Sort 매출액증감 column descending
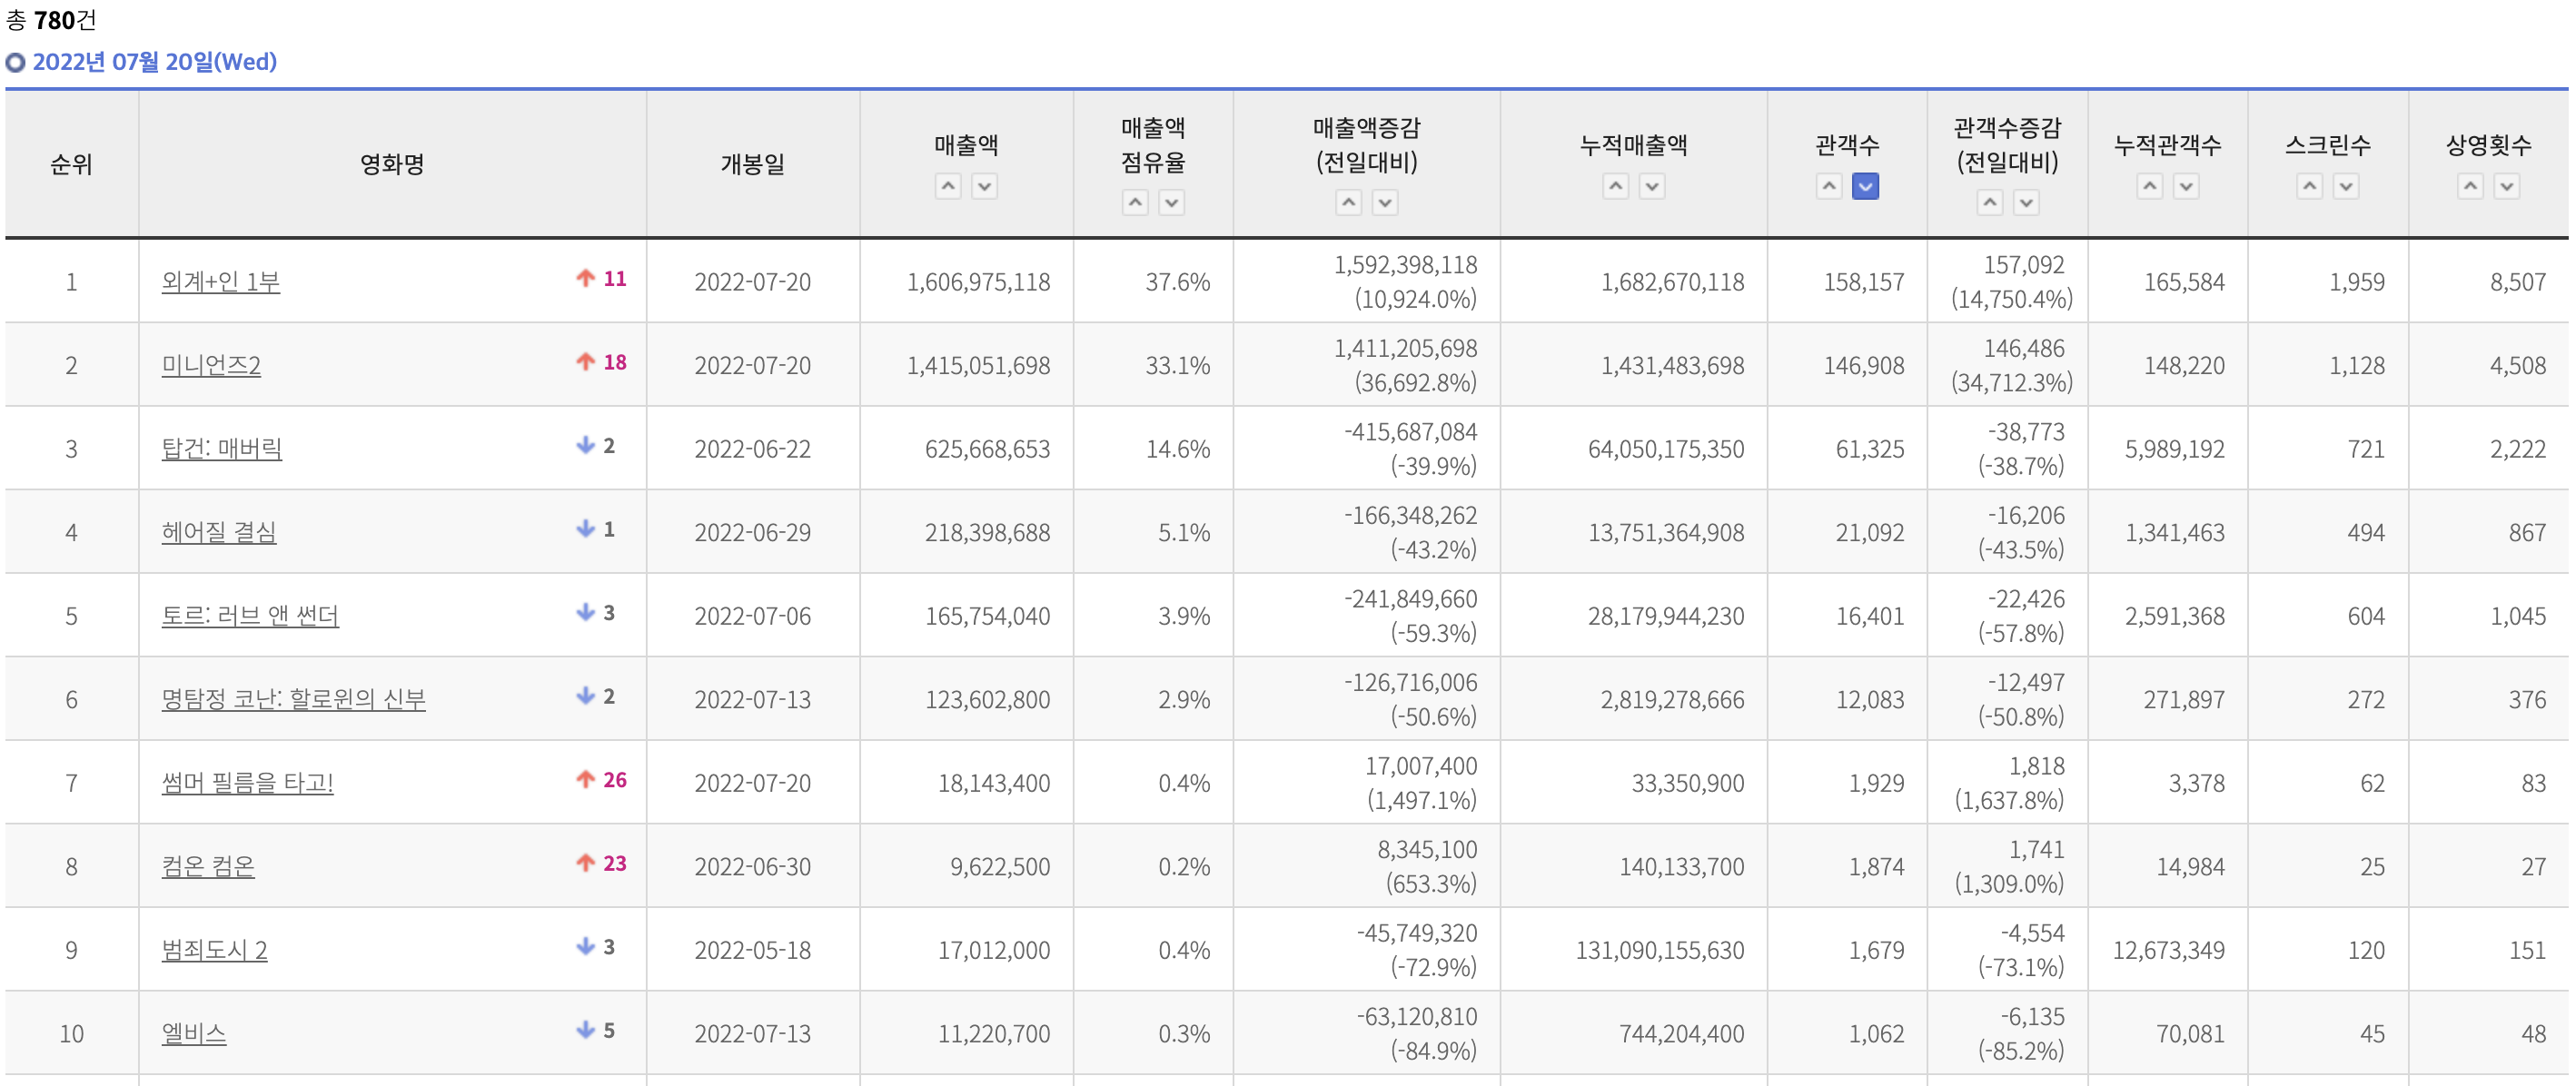The height and width of the screenshot is (1086, 2576). (1384, 203)
